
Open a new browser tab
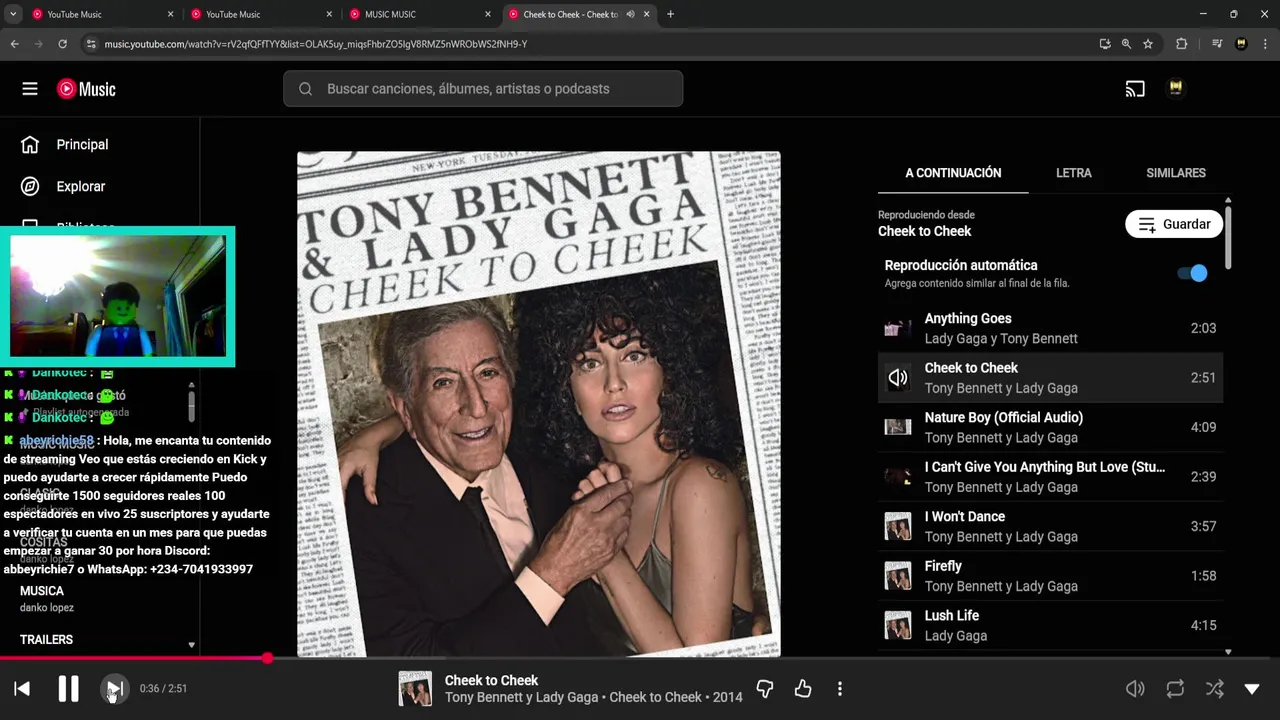coord(670,14)
